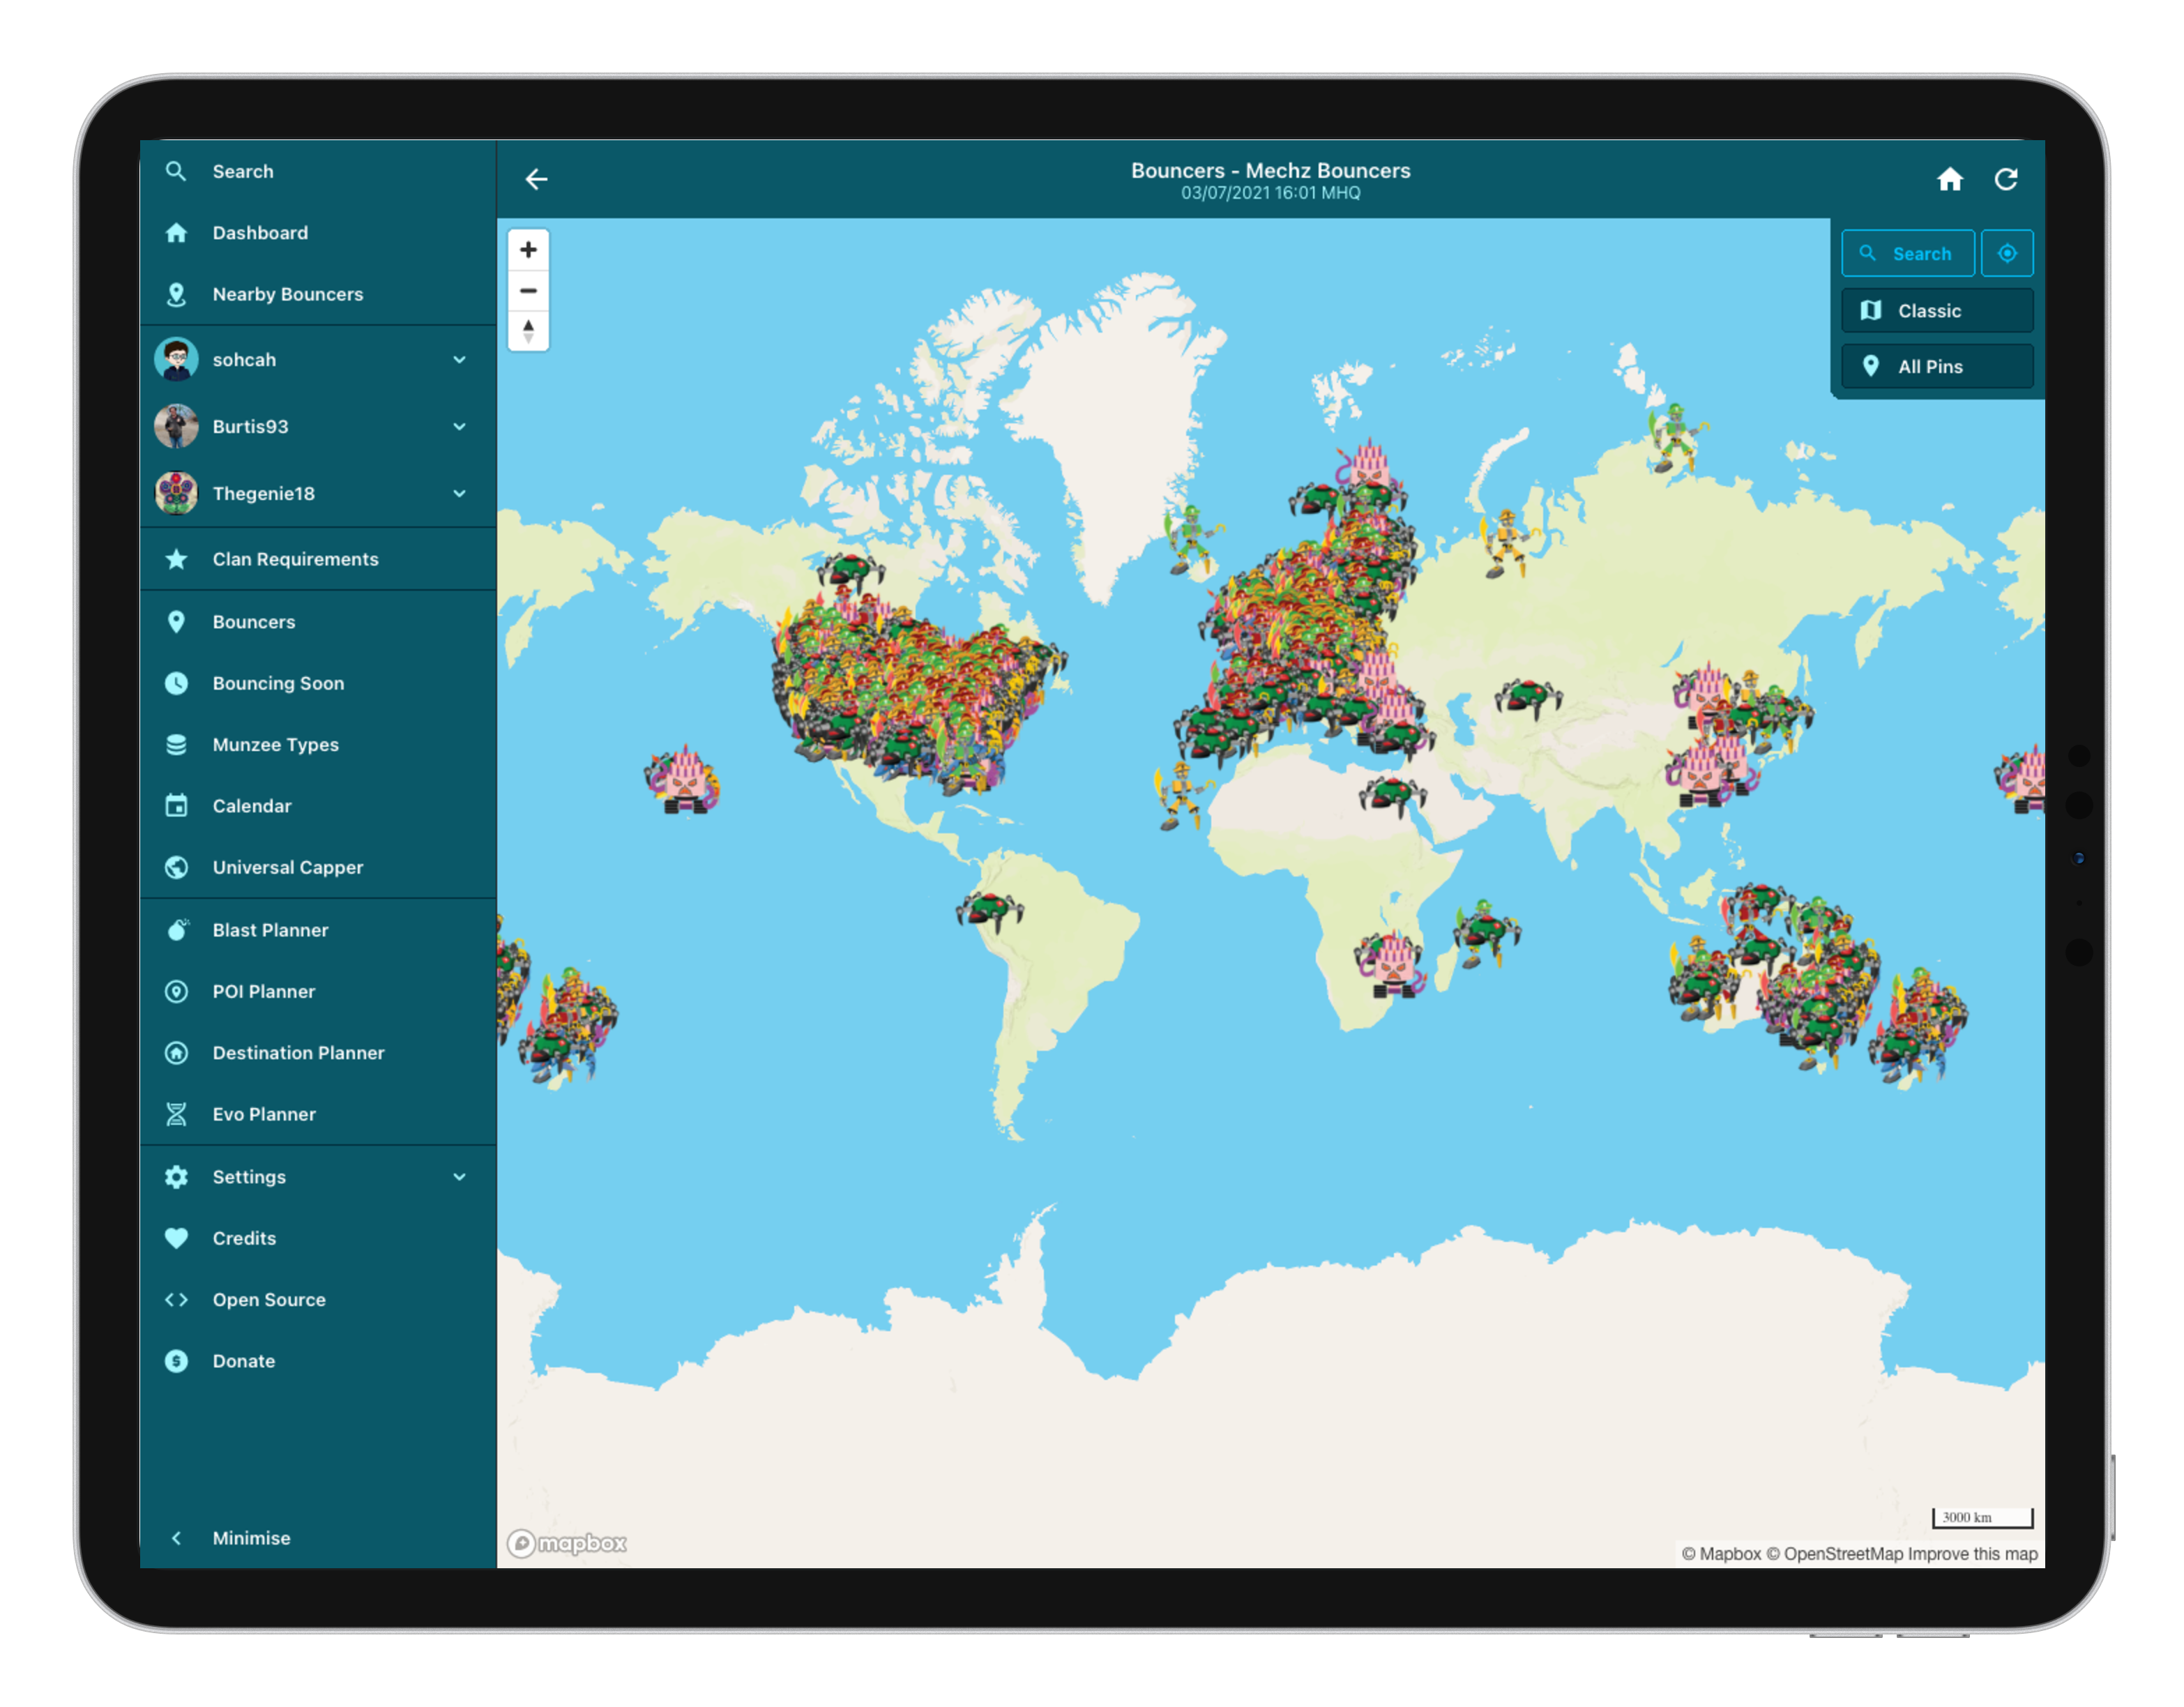This screenshot has height=1707, width=2184.
Task: Open the Calendar menu item label
Action: 252,806
